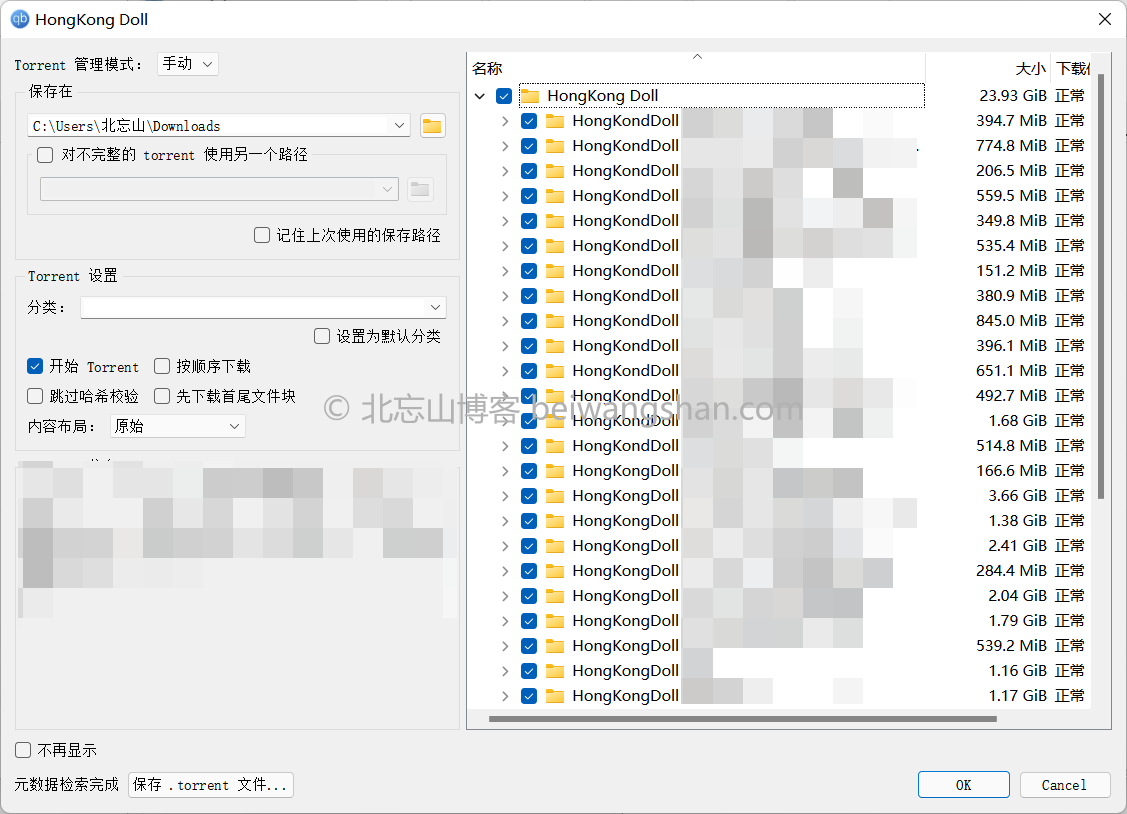
Task: Uncheck the 1.79 GiB folder checkbox
Action: 529,621
